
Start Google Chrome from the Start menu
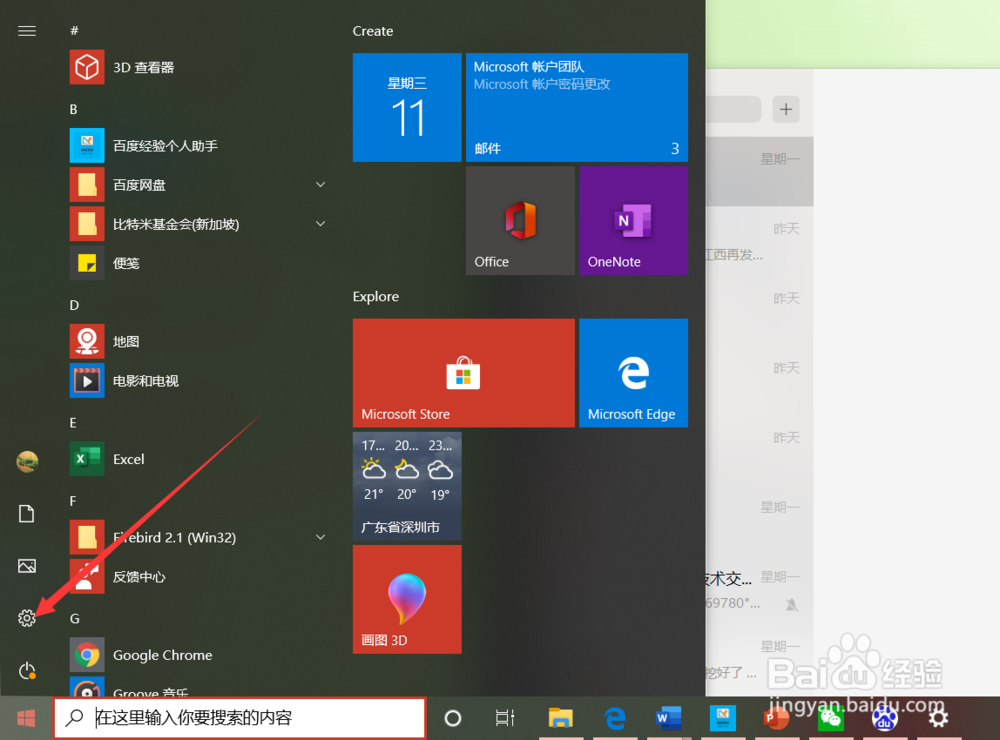(x=162, y=655)
